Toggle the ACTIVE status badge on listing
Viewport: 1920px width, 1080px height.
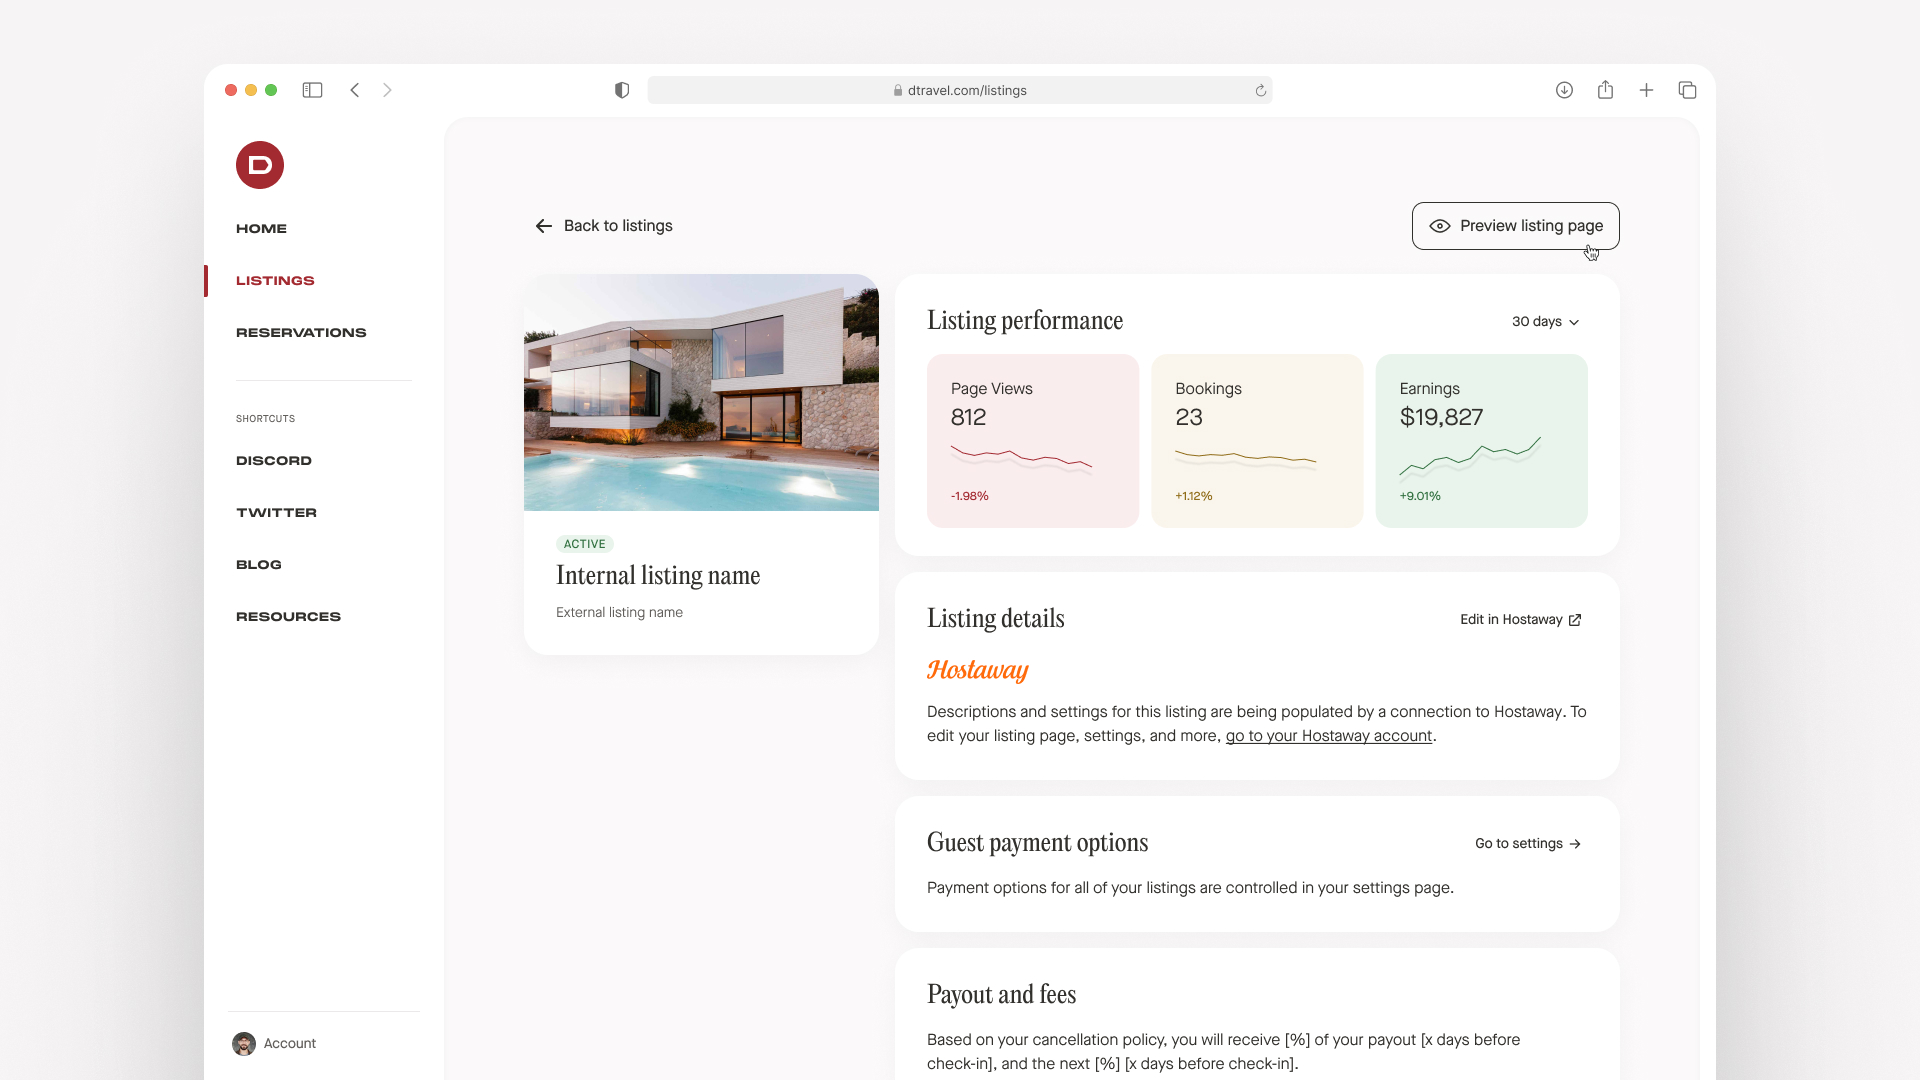(584, 542)
